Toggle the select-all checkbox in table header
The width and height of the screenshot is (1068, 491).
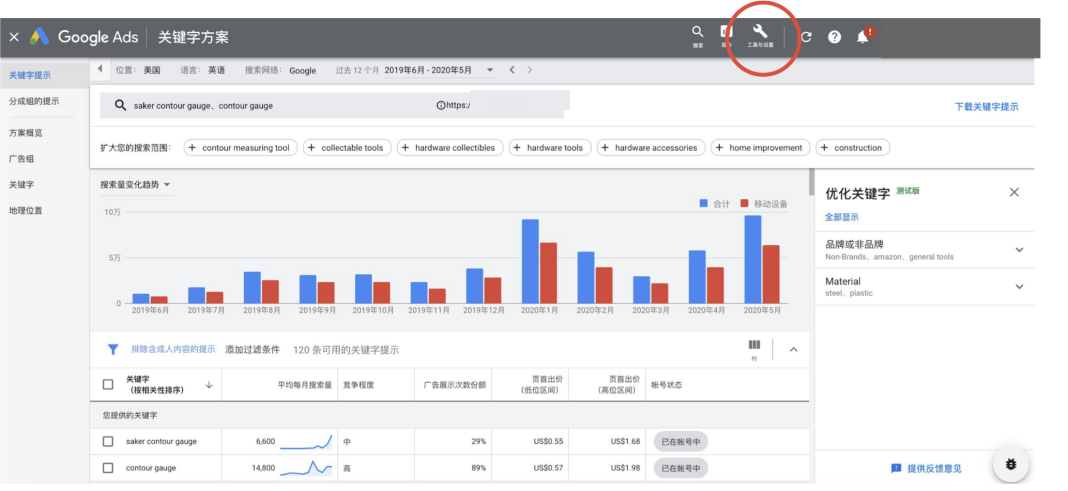pos(108,384)
